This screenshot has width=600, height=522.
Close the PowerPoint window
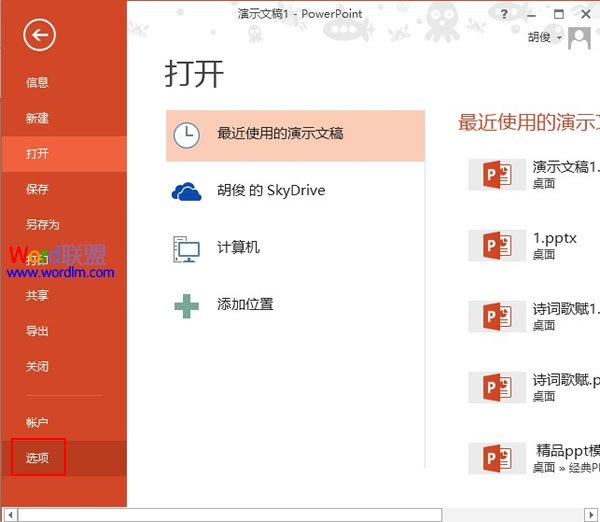click(586, 14)
